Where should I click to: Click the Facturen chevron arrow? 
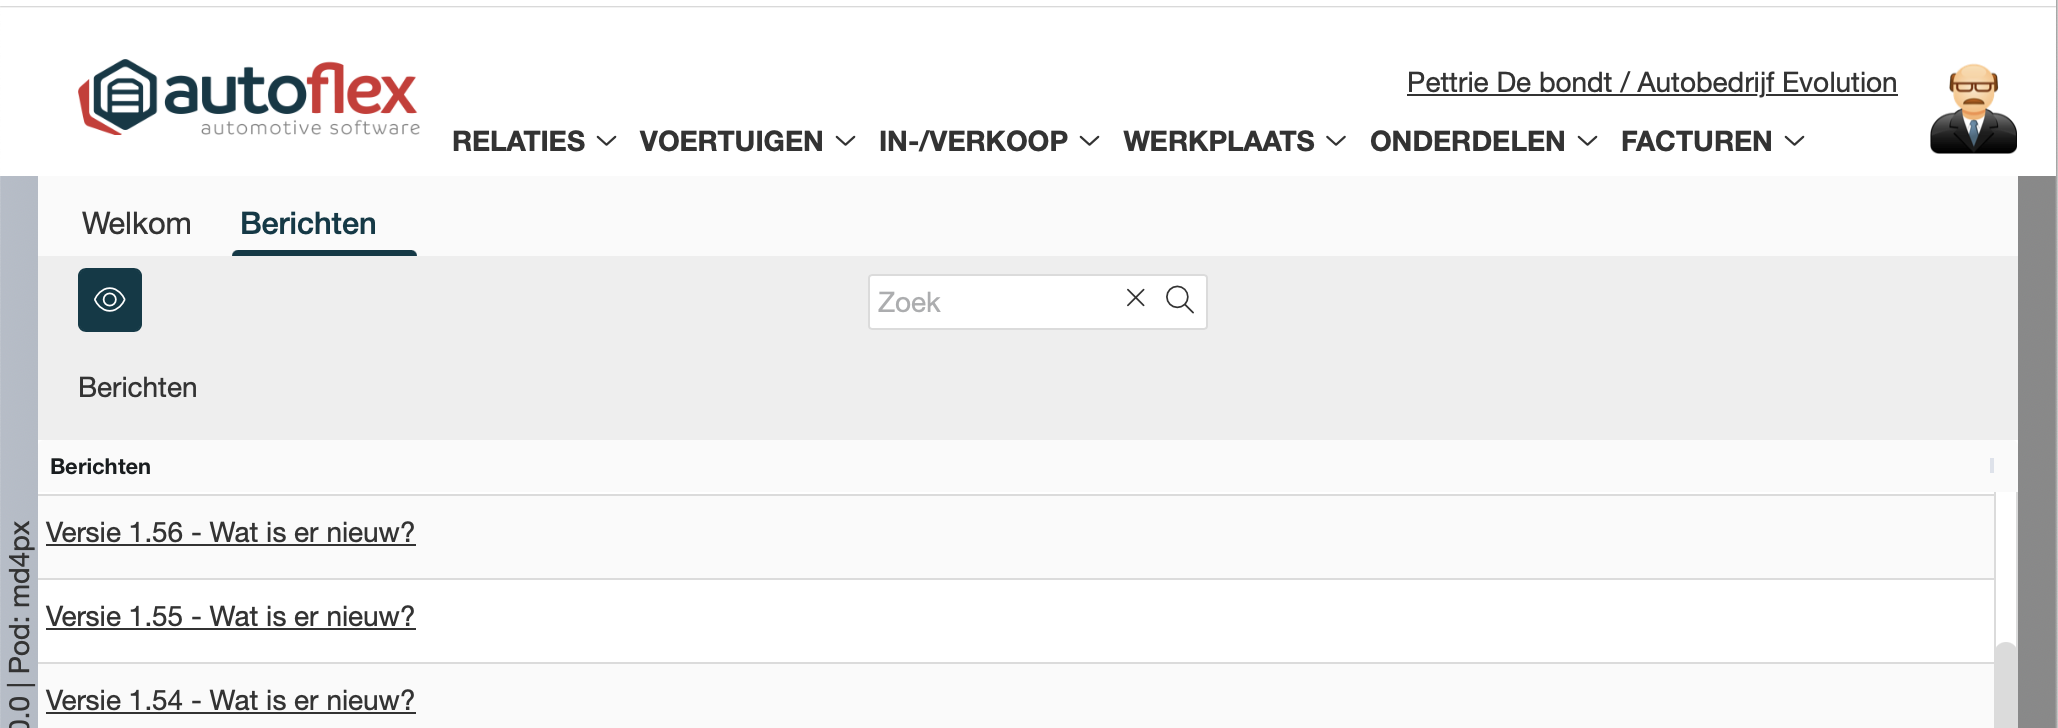tap(1795, 142)
